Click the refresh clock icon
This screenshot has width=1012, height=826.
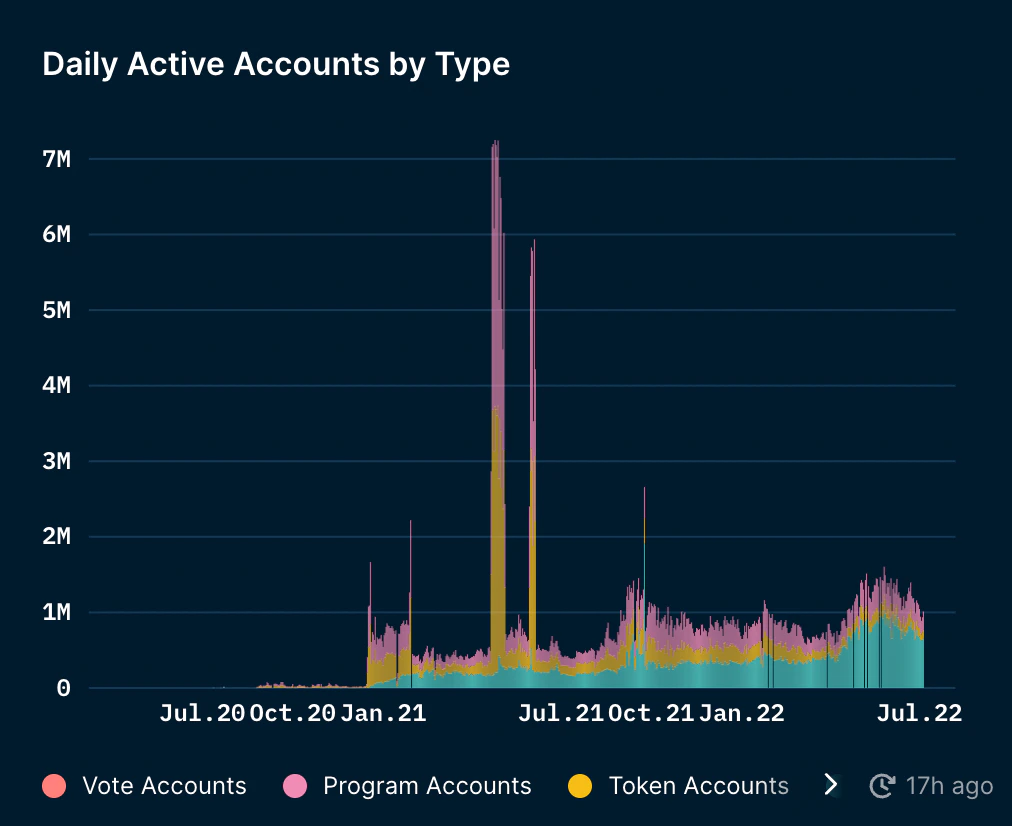pos(882,785)
